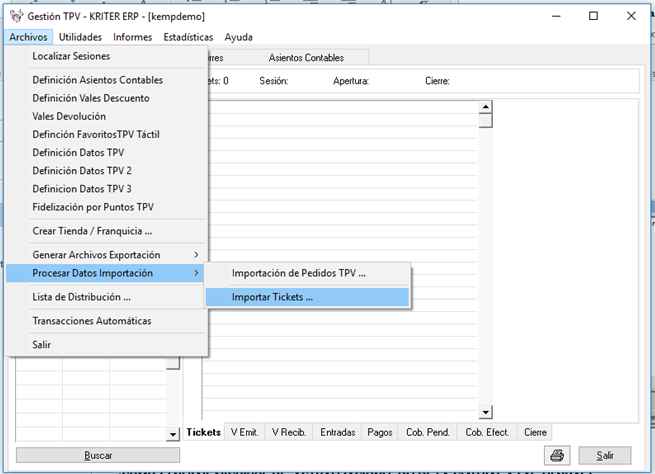Select the Cob. Pend. tab

(x=426, y=432)
